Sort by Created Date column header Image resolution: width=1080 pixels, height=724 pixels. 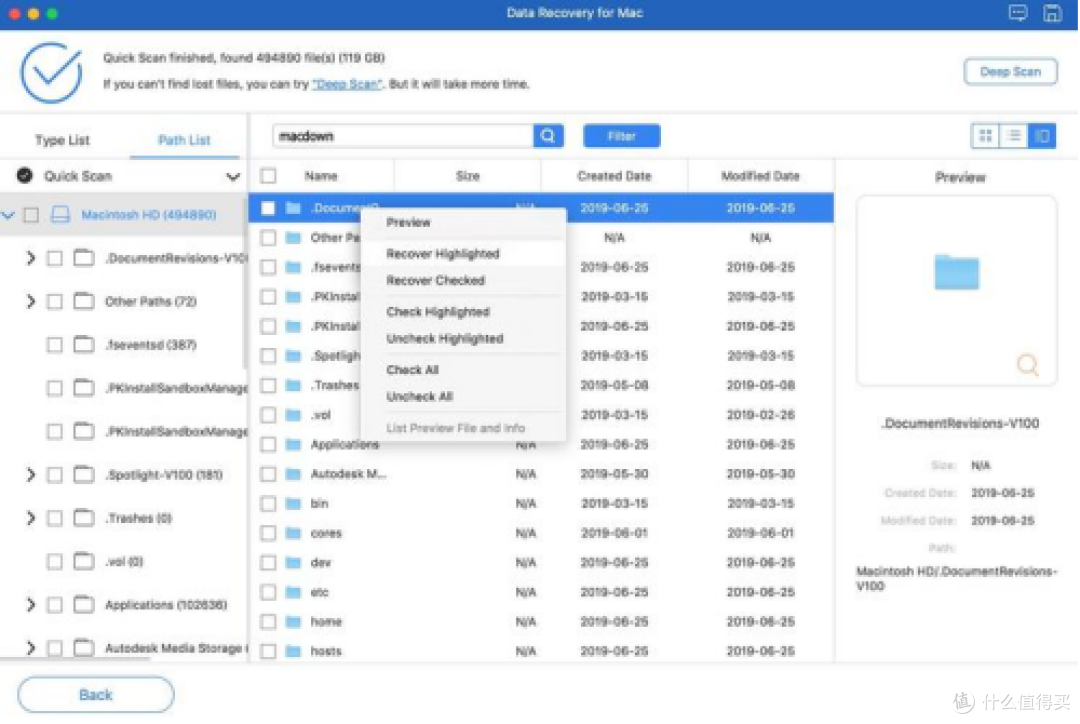614,176
